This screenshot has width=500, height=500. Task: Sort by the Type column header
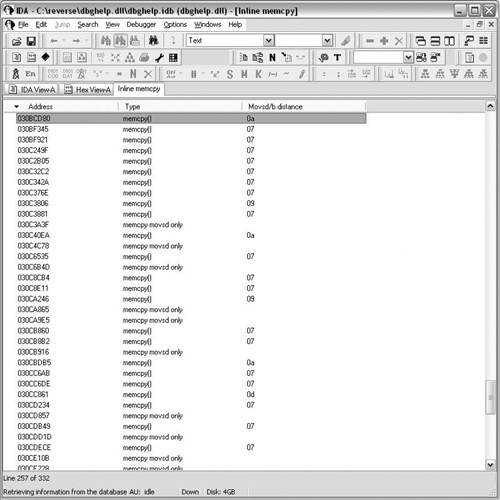[180, 107]
